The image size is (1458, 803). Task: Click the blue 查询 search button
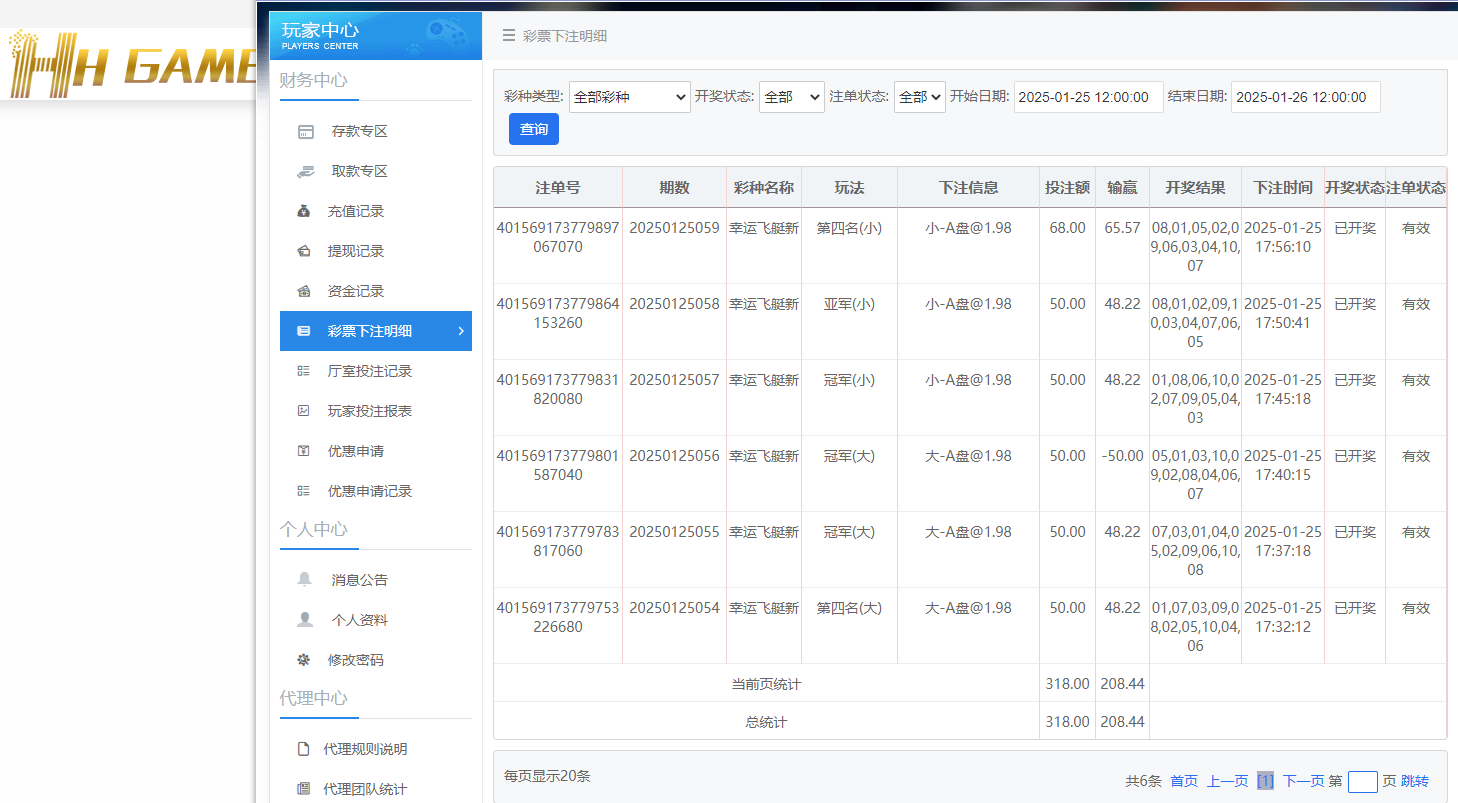coord(533,129)
